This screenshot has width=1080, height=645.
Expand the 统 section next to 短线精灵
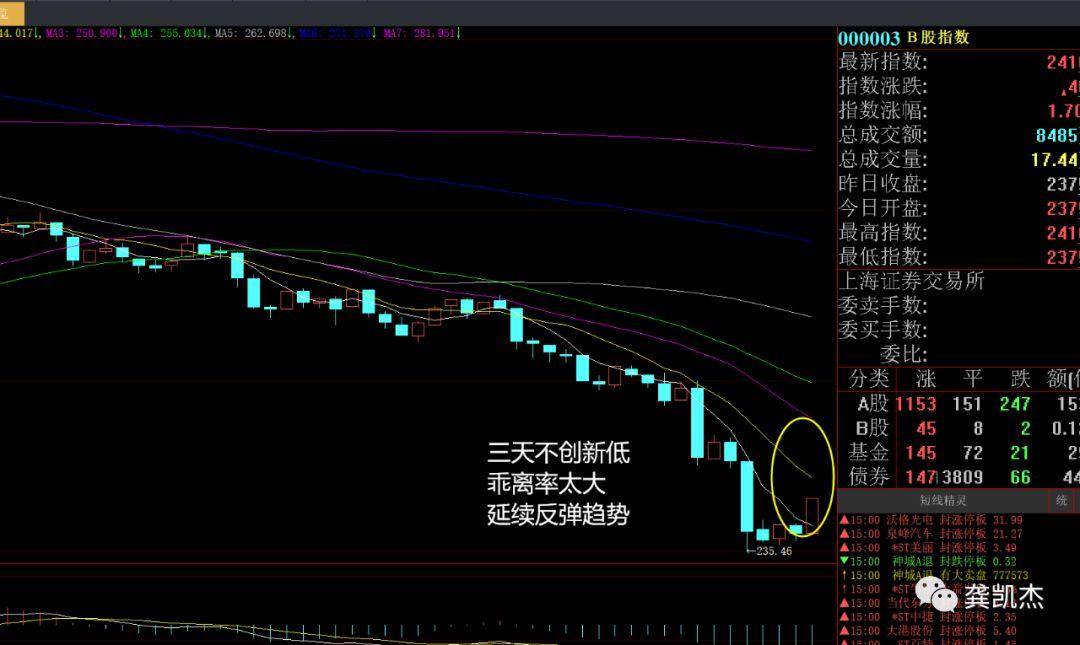(x=1062, y=500)
